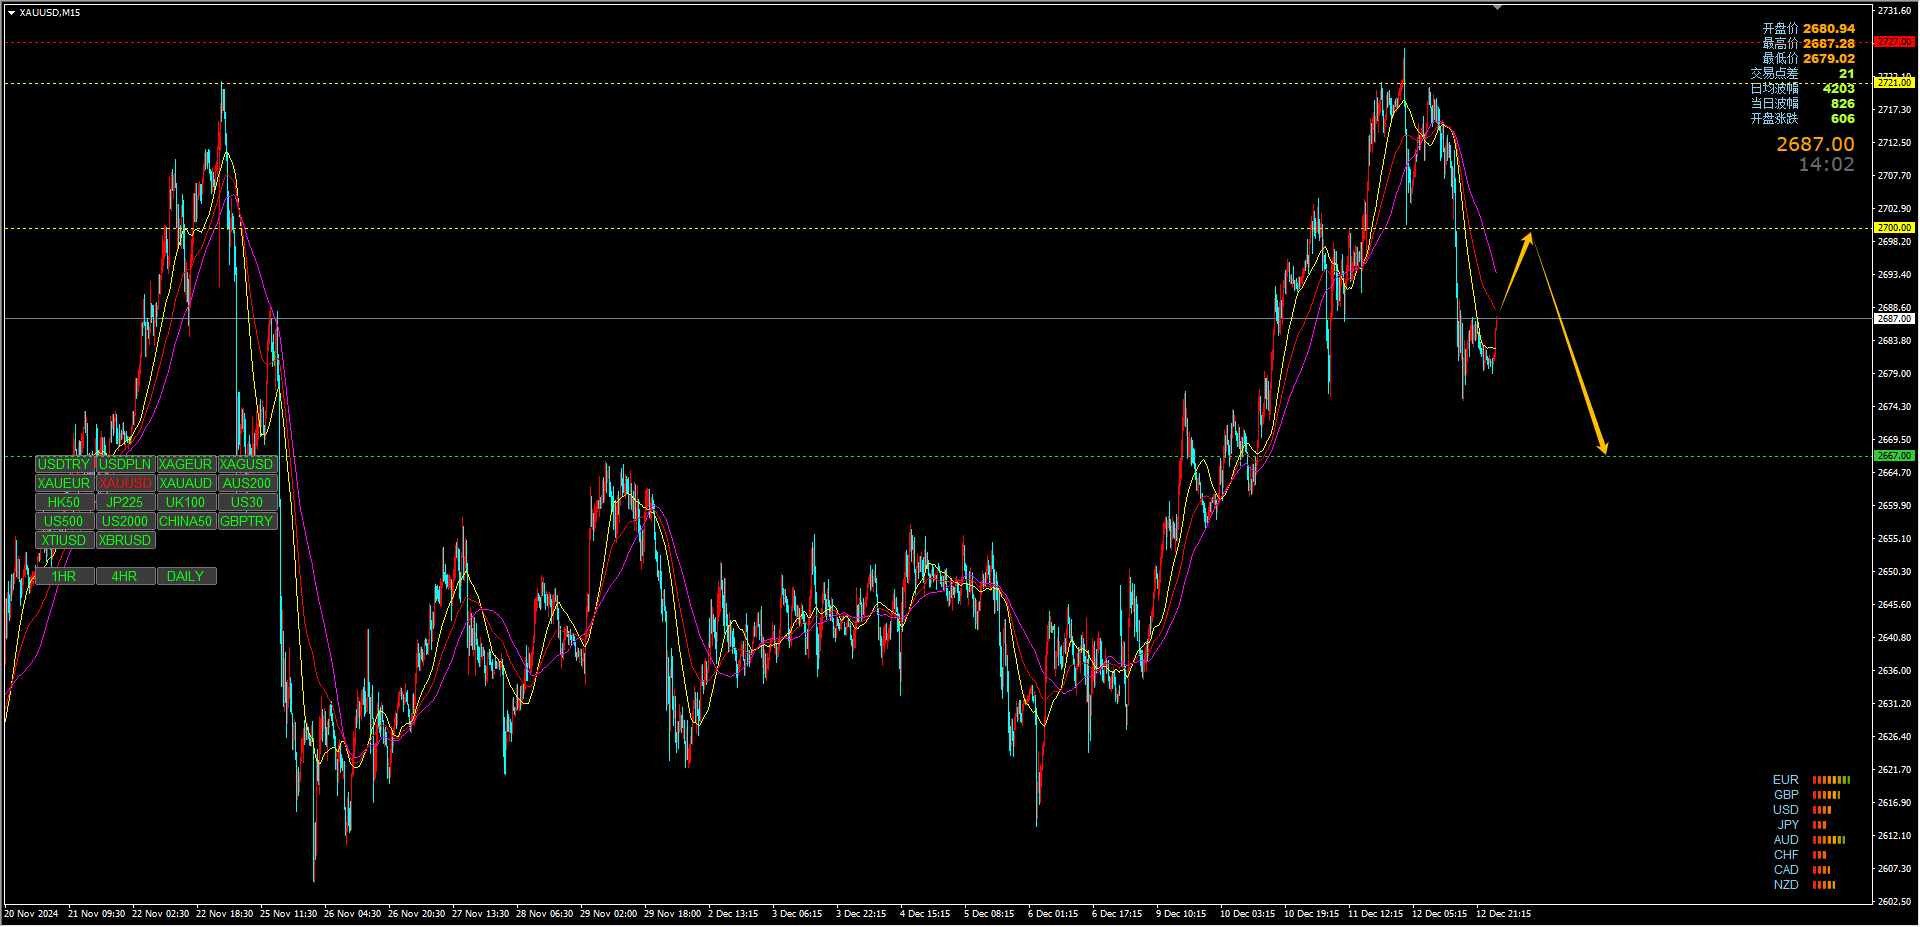Set timeframe to 1HR
Screen dimensions: 1920x927
tap(64, 576)
